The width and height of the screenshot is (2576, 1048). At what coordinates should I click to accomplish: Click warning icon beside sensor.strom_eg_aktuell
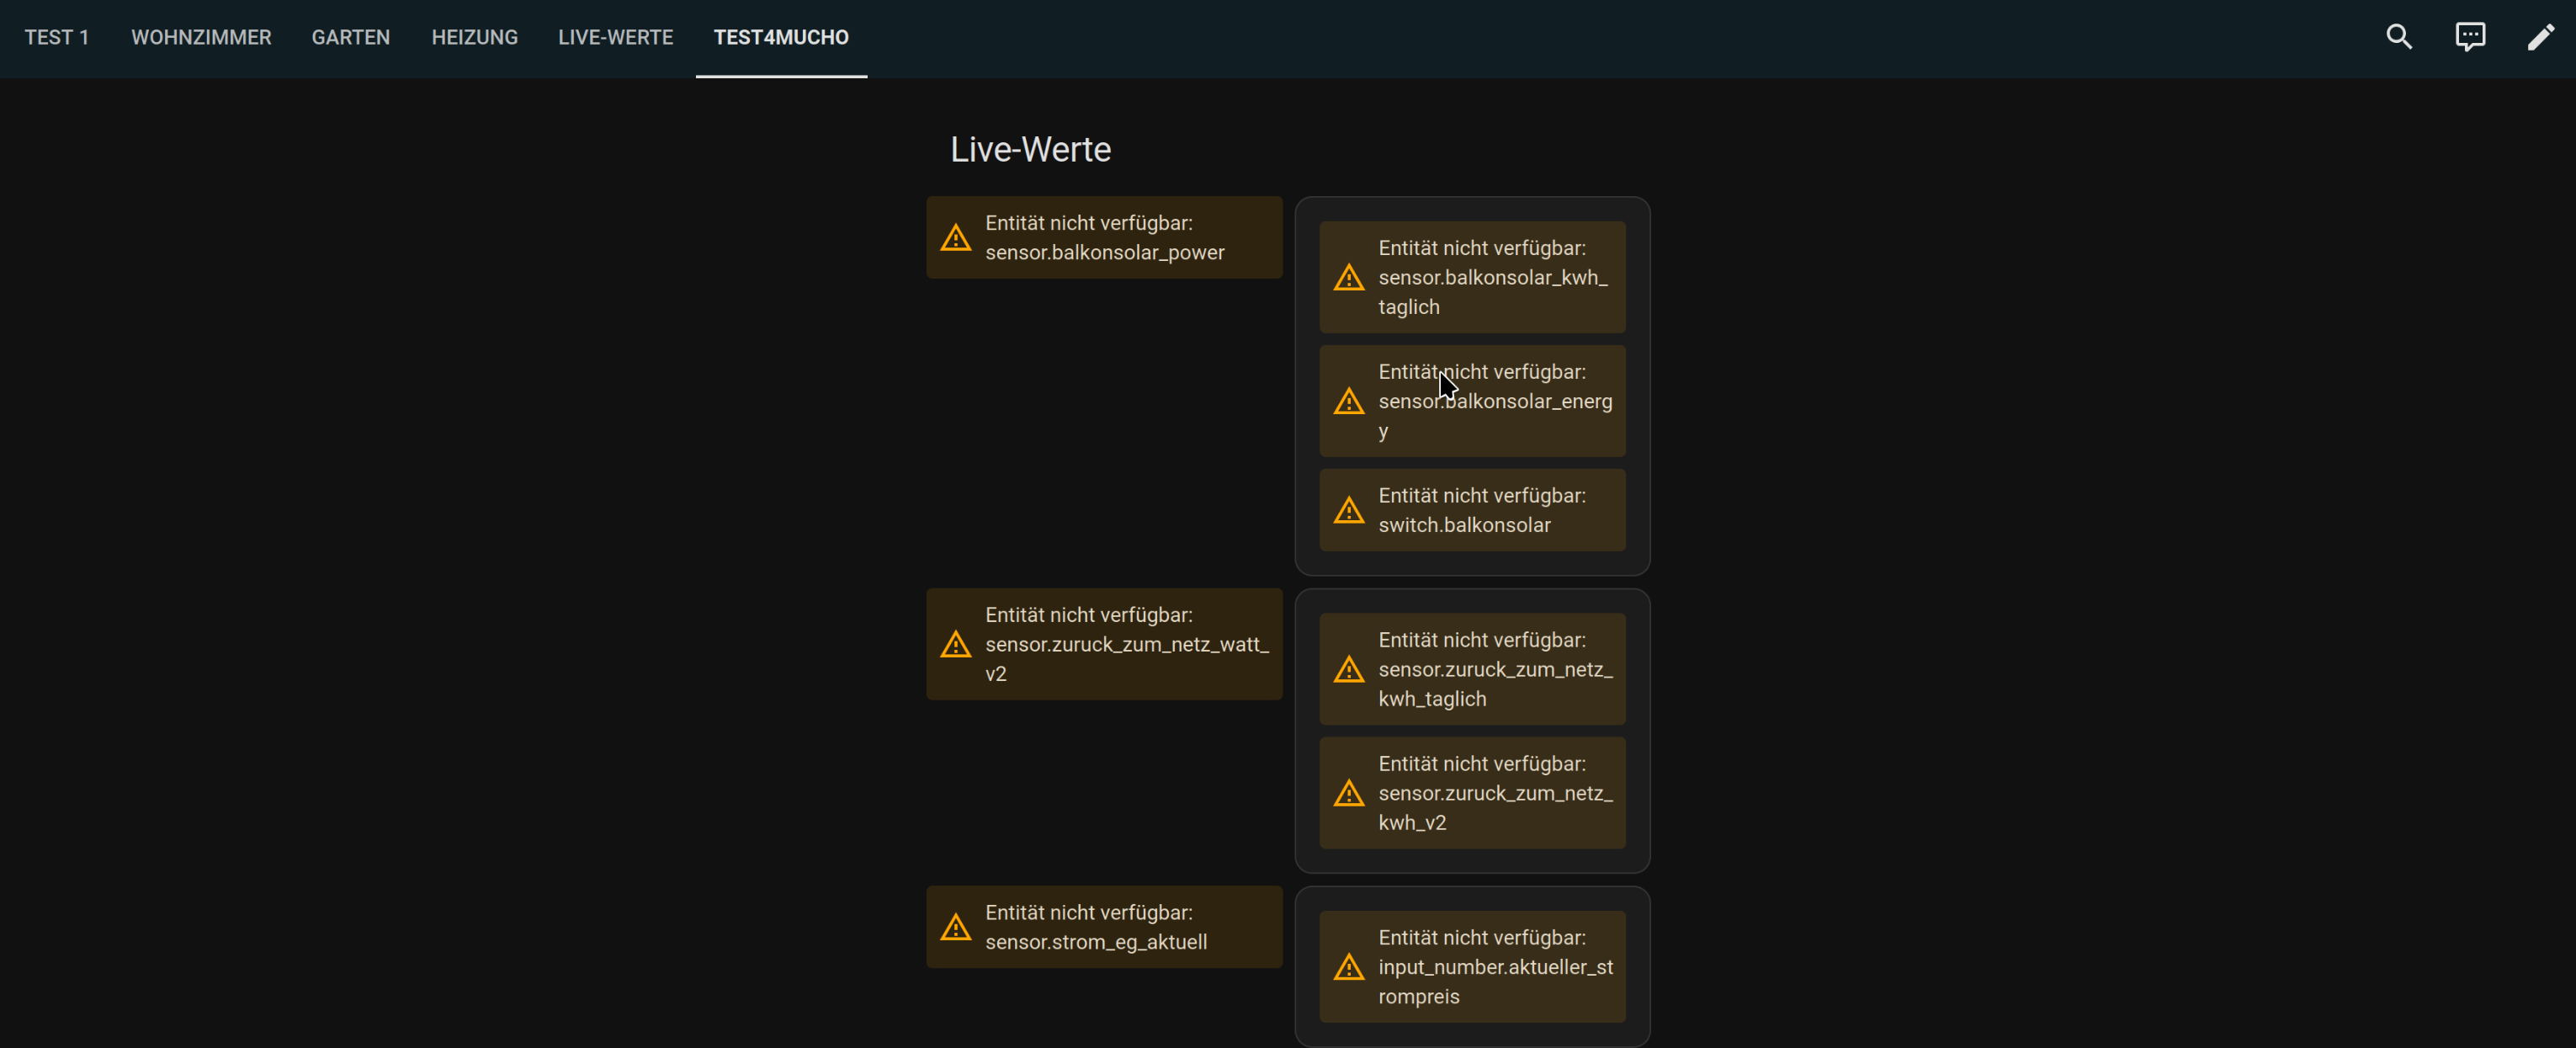955,927
